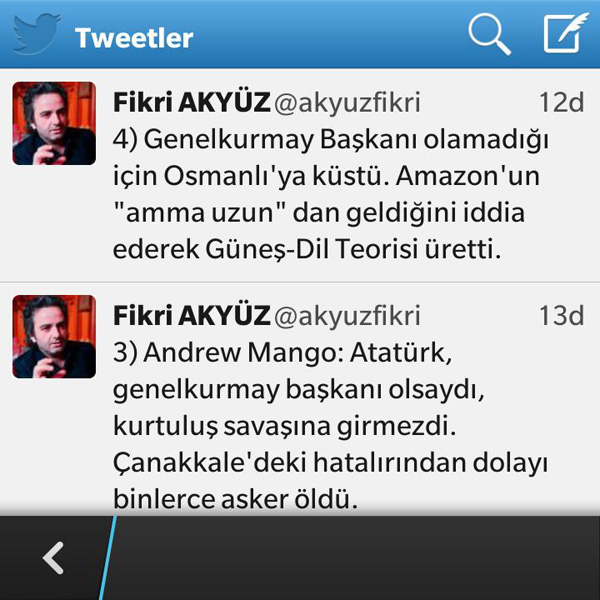Click the blue diagonal divider in bottom bar

point(108,558)
